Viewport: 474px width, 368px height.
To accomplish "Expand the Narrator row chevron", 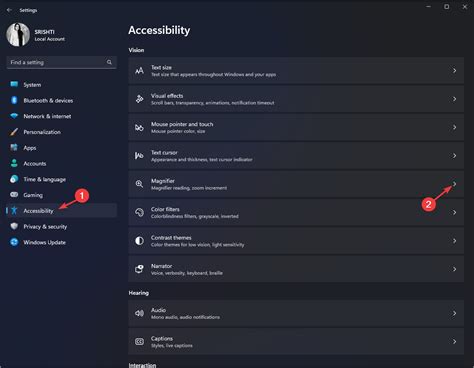I will [x=454, y=269].
